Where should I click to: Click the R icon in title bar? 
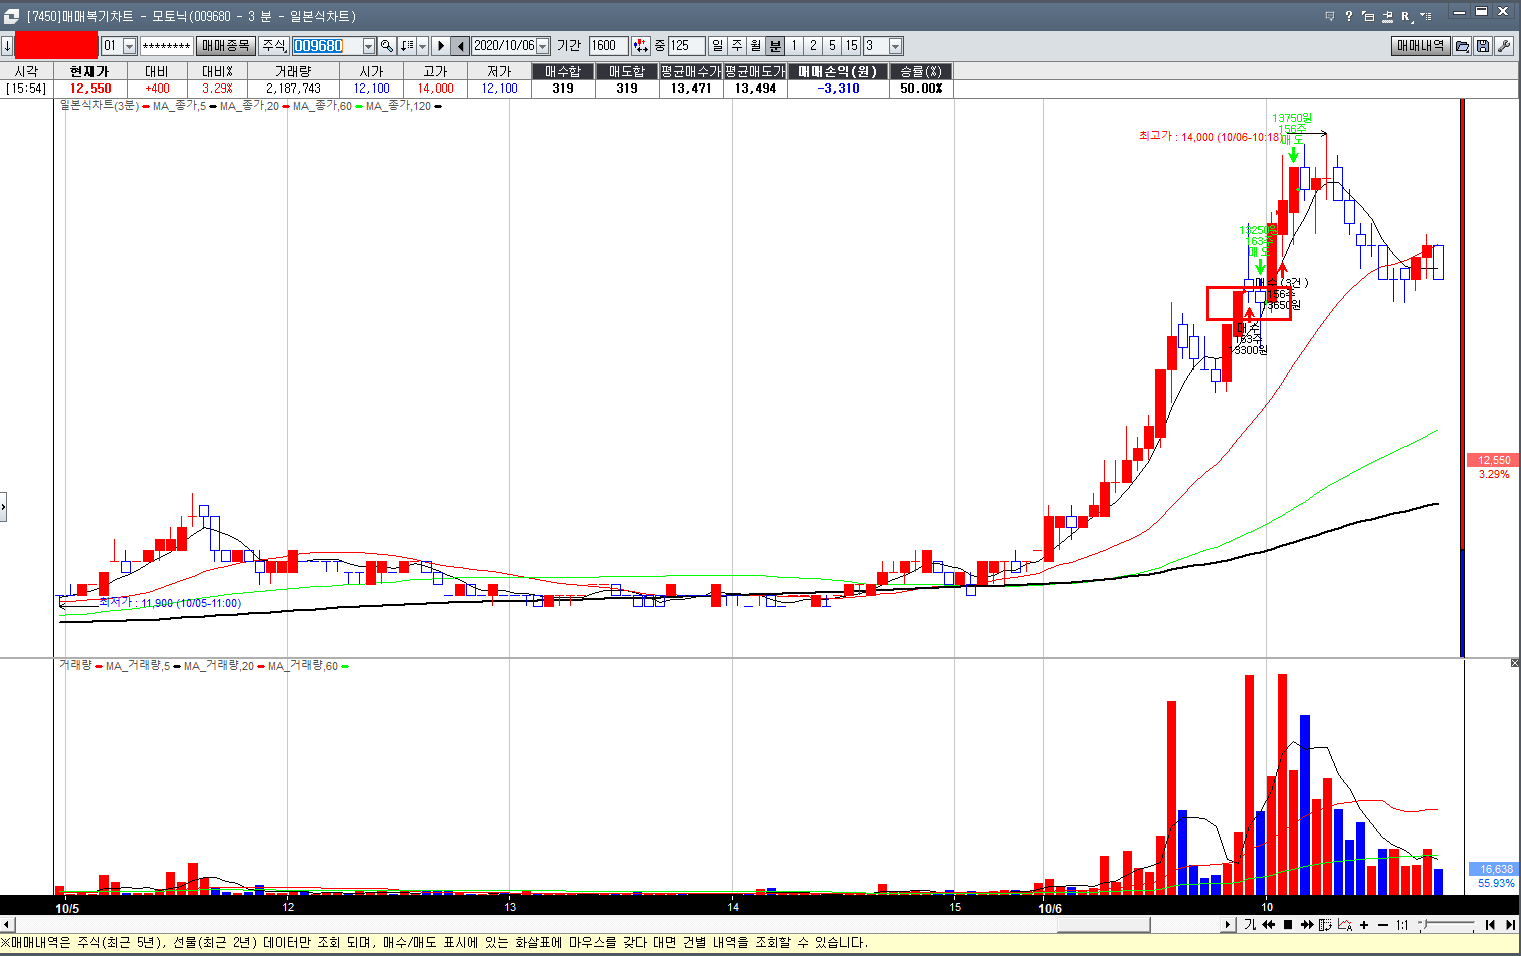[1406, 16]
